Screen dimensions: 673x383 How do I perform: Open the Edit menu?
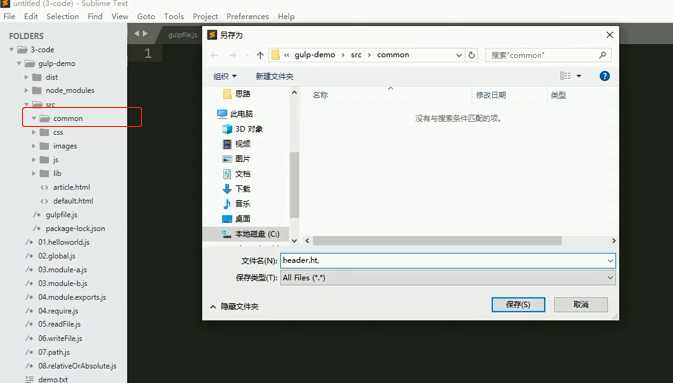(x=31, y=16)
